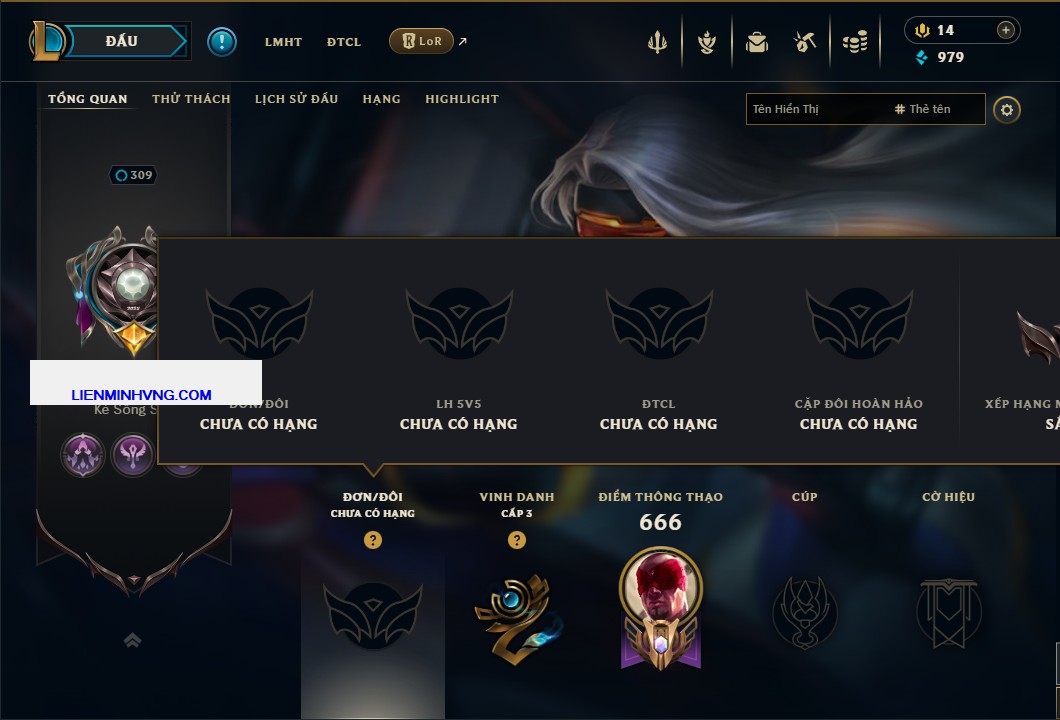Switch to the LỊCH SỬ ĐẤU tab
Viewport: 1060px width, 720px height.
click(x=296, y=99)
